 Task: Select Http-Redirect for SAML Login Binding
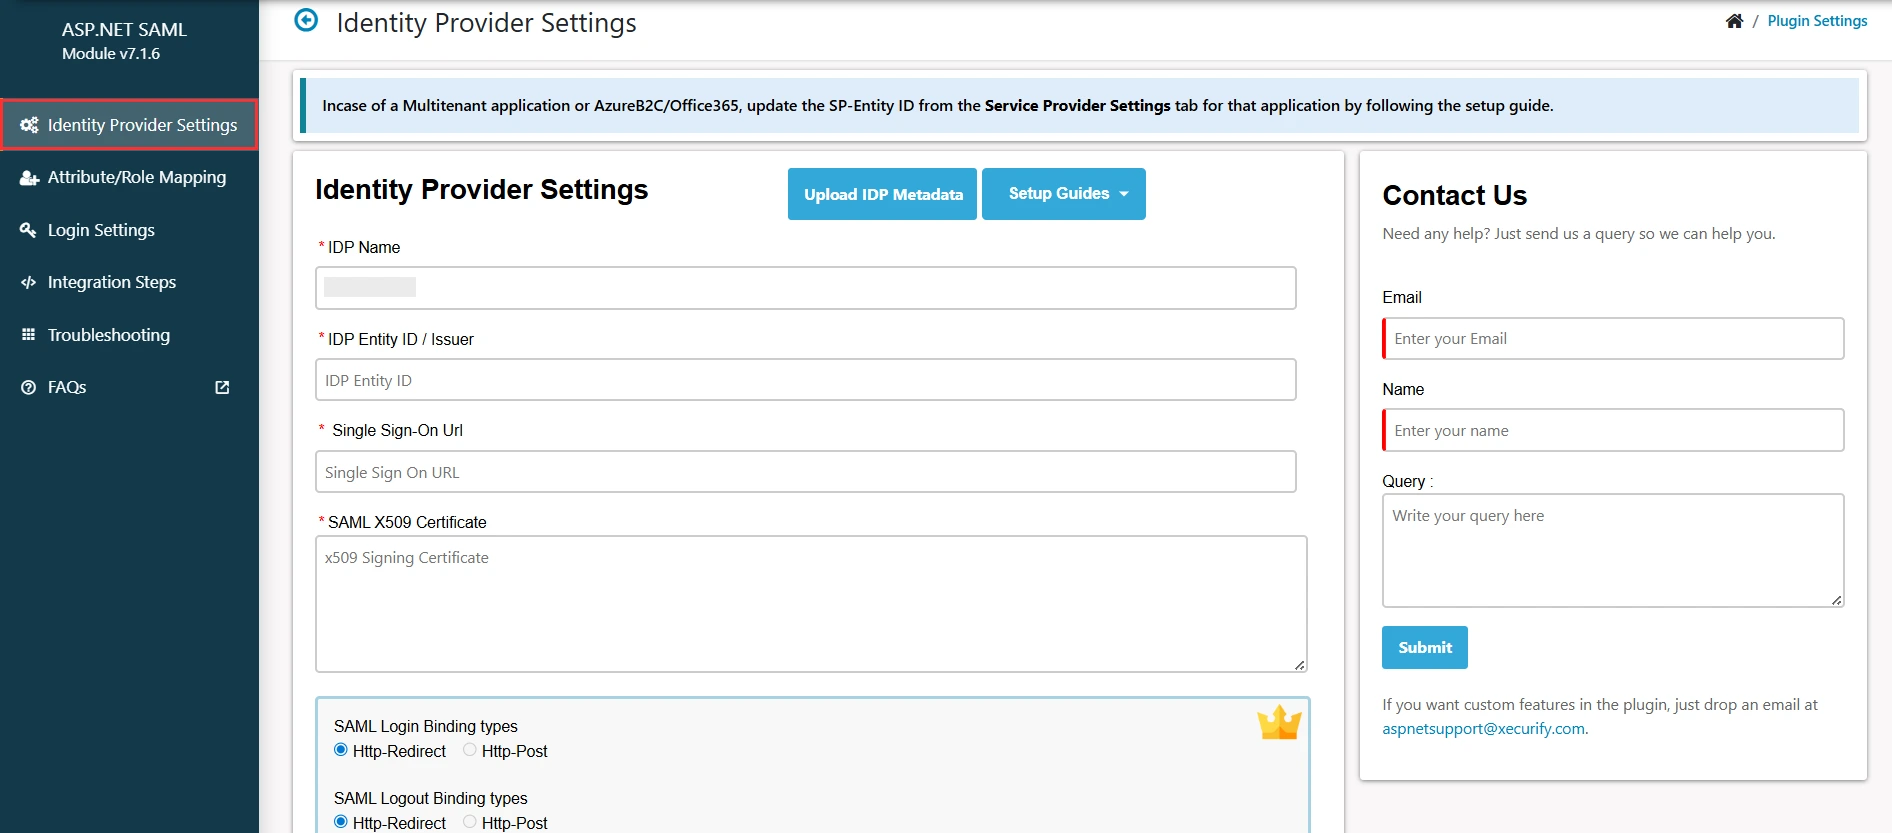(x=341, y=750)
